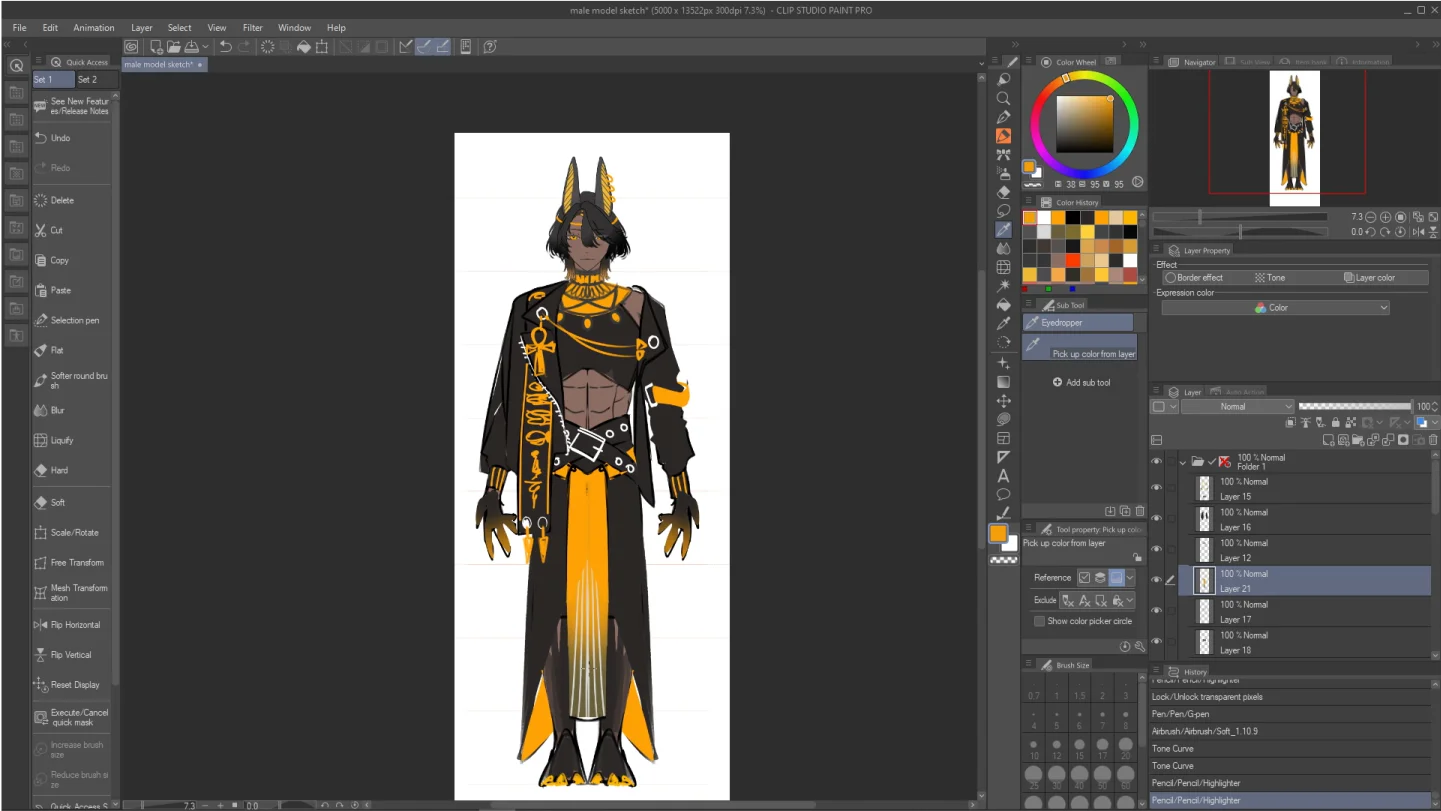Expand the Save options arrow in the command bar
This screenshot has width=1441, height=811.
click(x=205, y=46)
